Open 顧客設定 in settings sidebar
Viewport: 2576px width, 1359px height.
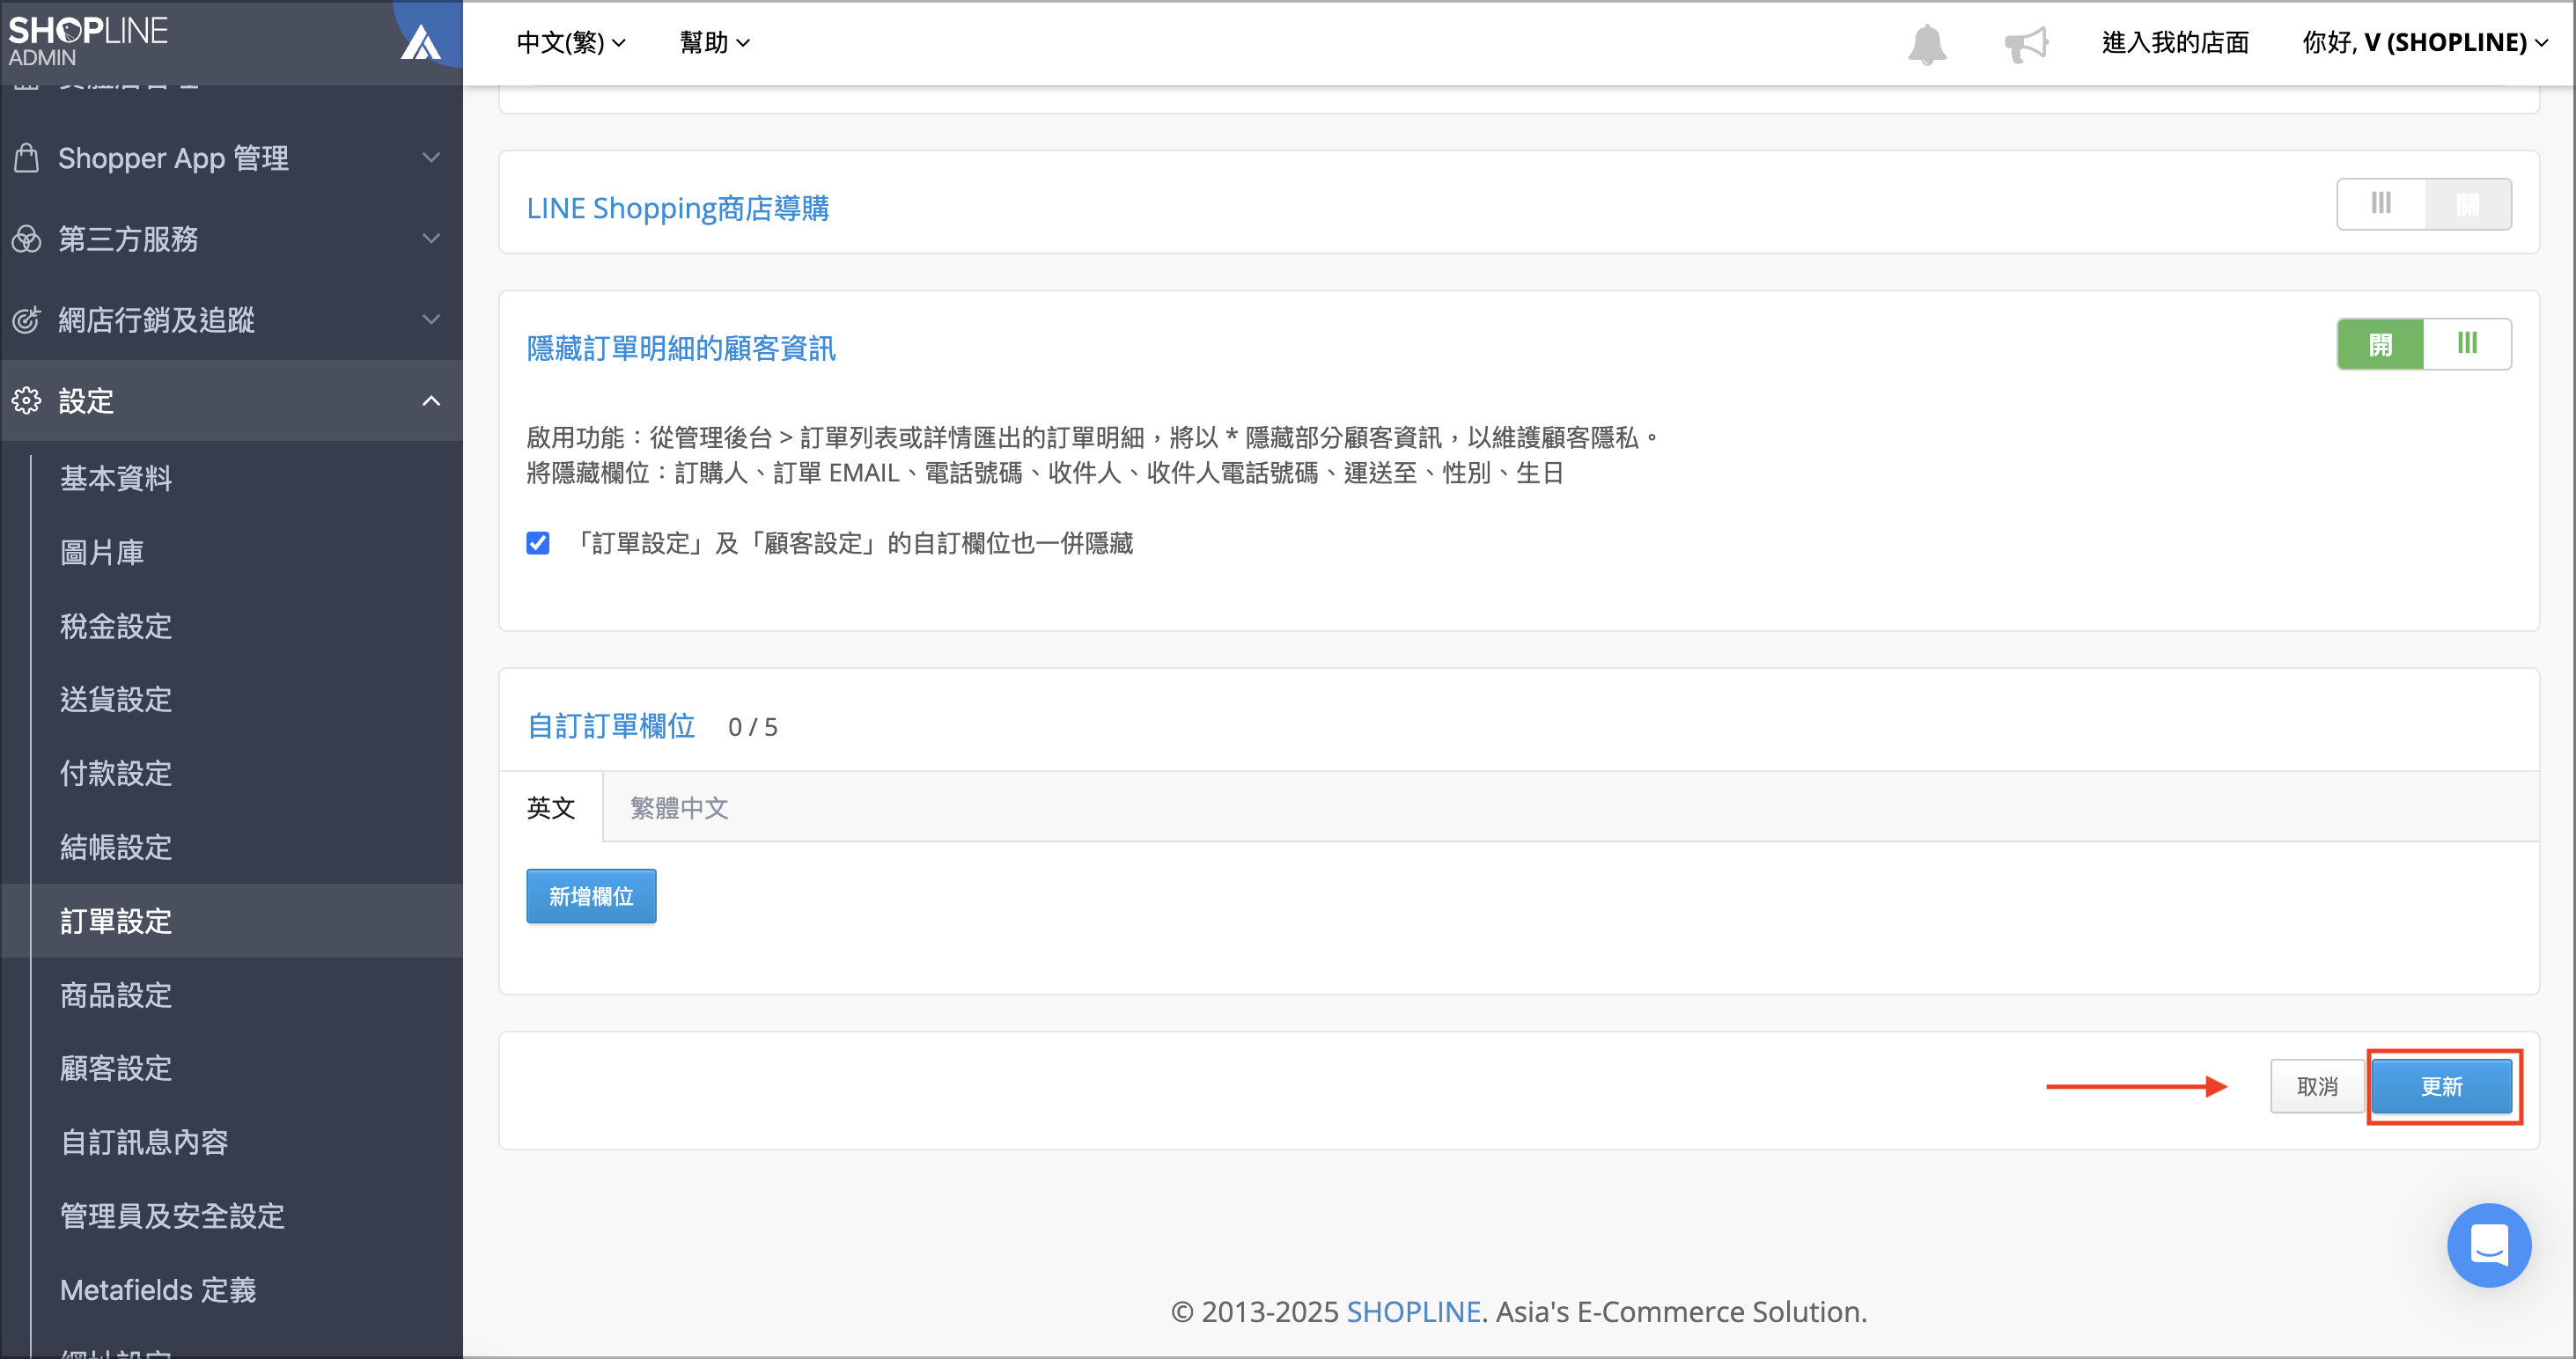[116, 1068]
